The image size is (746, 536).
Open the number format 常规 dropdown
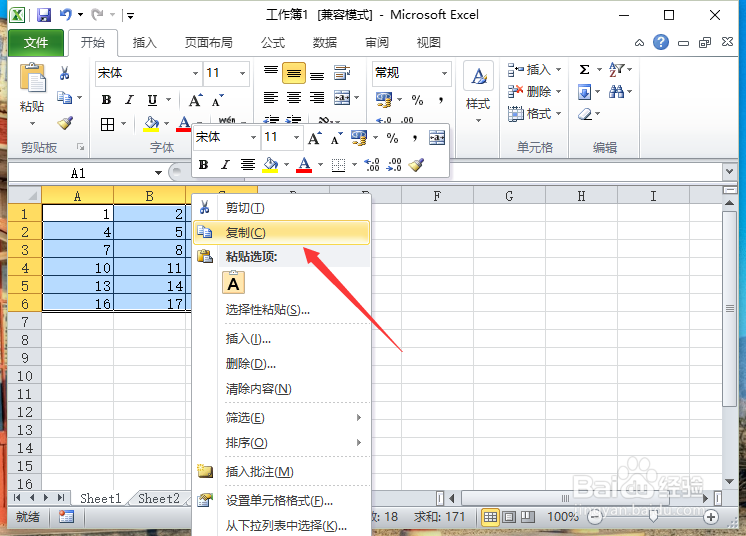(x=444, y=73)
